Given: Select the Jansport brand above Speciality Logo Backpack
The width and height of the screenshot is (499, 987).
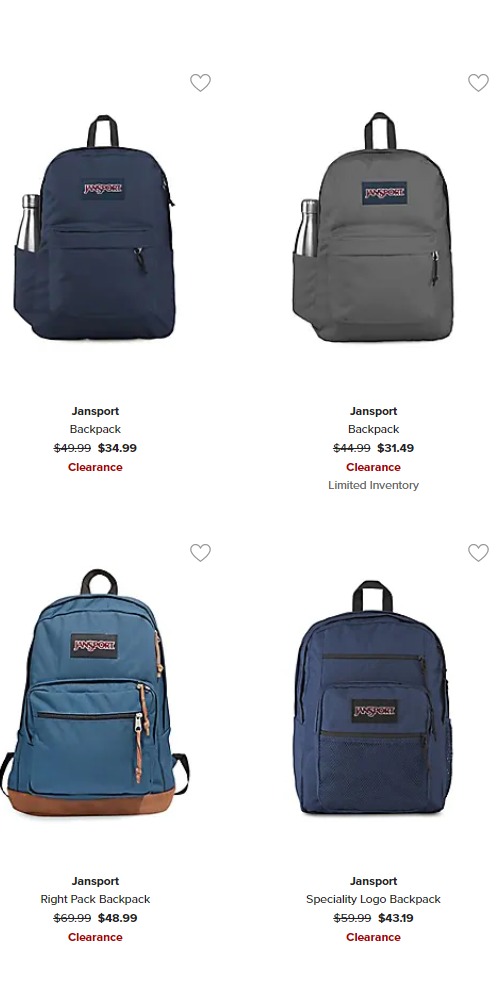Looking at the screenshot, I should [373, 881].
